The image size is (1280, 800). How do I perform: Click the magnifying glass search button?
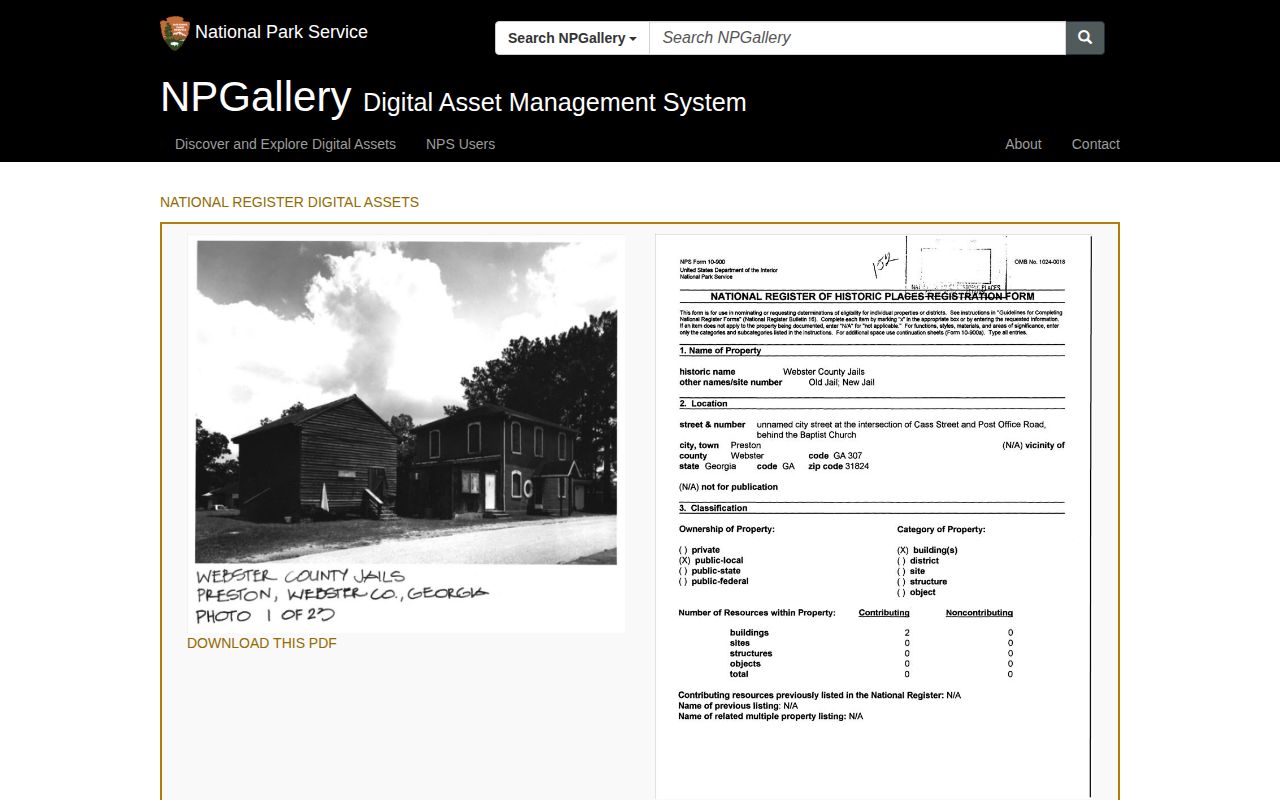click(x=1085, y=38)
